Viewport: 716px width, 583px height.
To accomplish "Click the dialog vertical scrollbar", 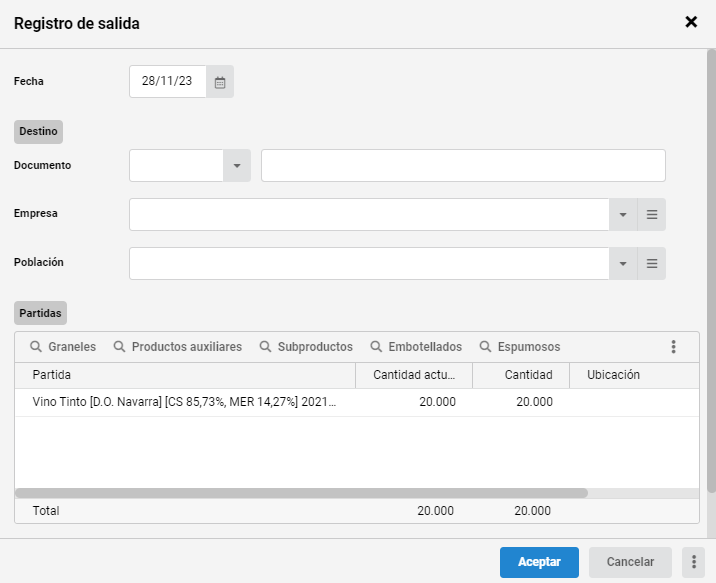I will 711,270.
